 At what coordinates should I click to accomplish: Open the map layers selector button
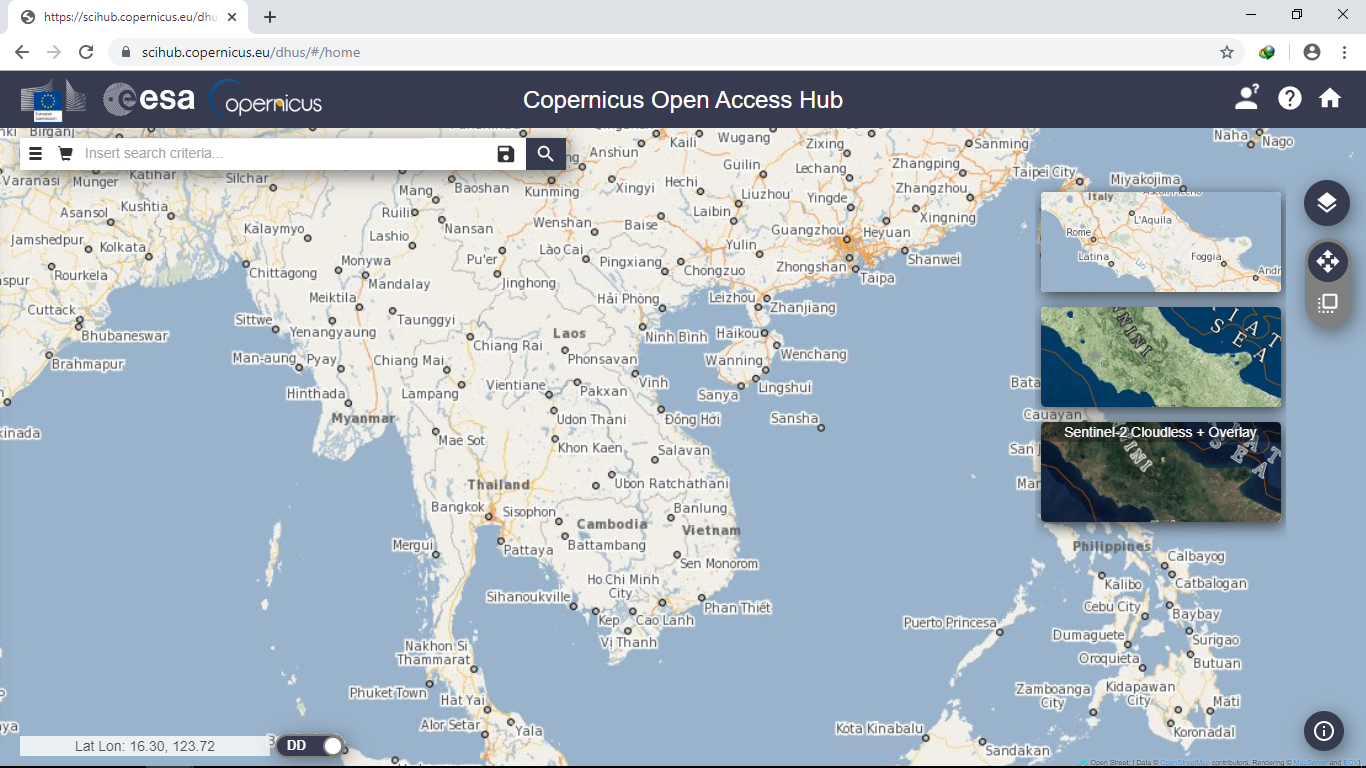point(1327,203)
